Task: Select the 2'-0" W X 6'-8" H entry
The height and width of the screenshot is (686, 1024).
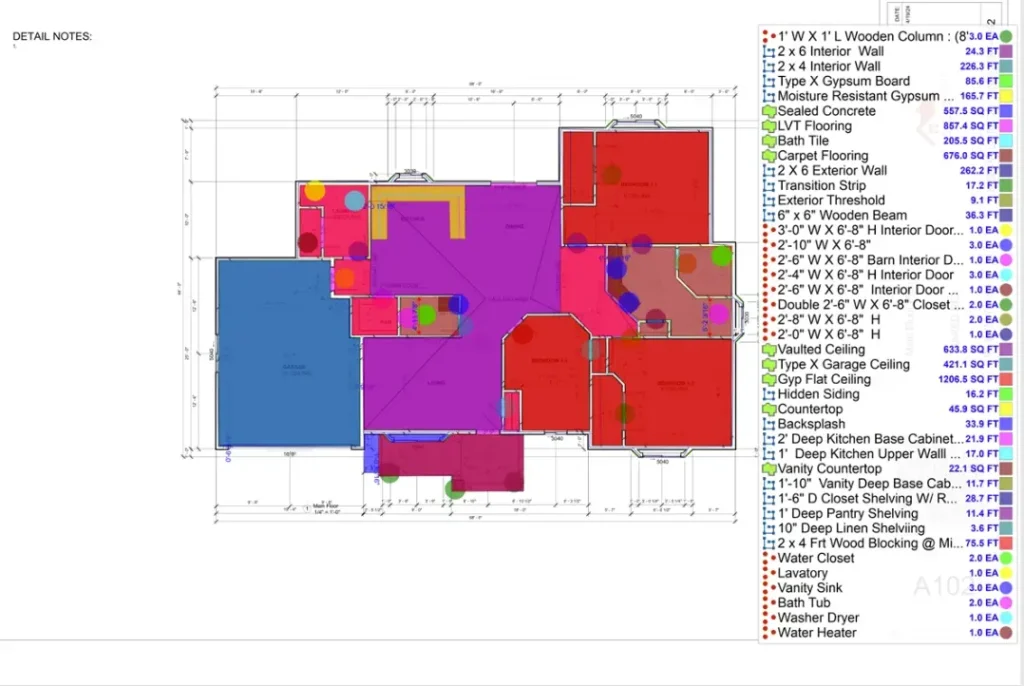Action: (888, 335)
